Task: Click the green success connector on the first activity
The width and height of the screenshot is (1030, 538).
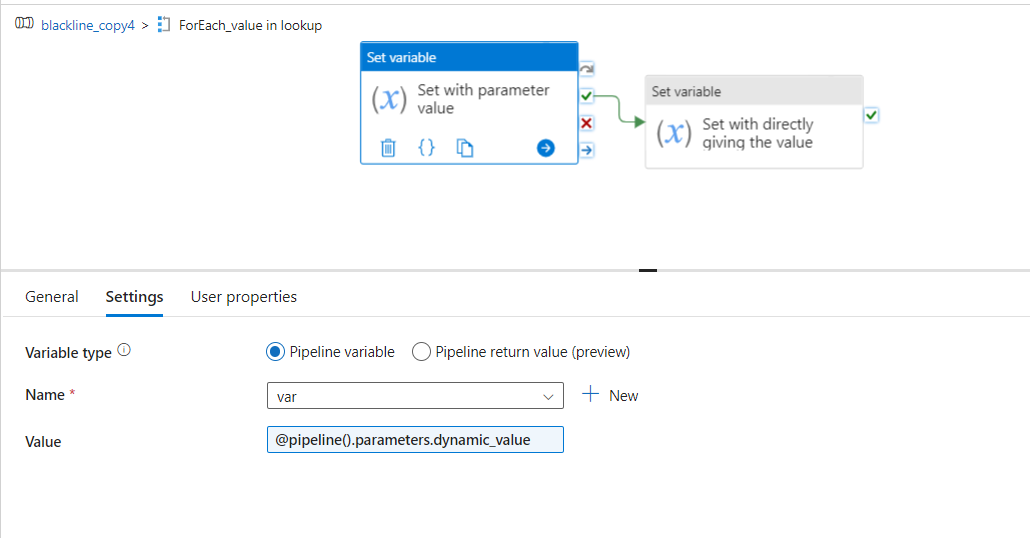Action: [x=587, y=96]
